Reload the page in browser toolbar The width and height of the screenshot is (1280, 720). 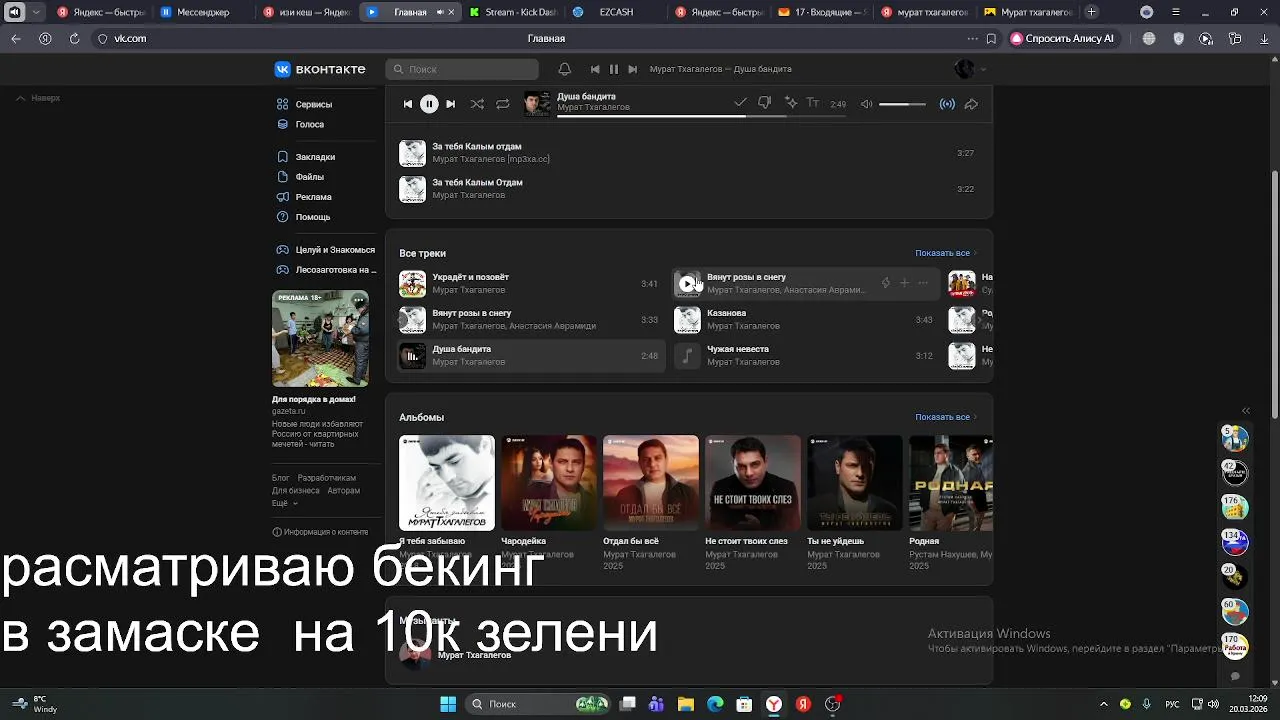[x=74, y=38]
